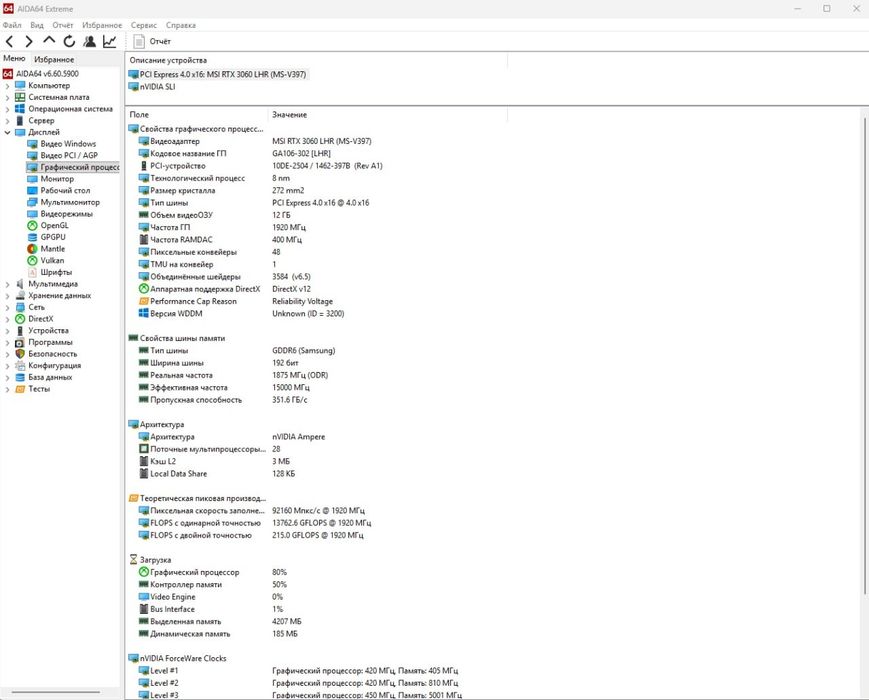Open the Отчёт menu in menu bar
The height and width of the screenshot is (700, 869).
[x=63, y=25]
